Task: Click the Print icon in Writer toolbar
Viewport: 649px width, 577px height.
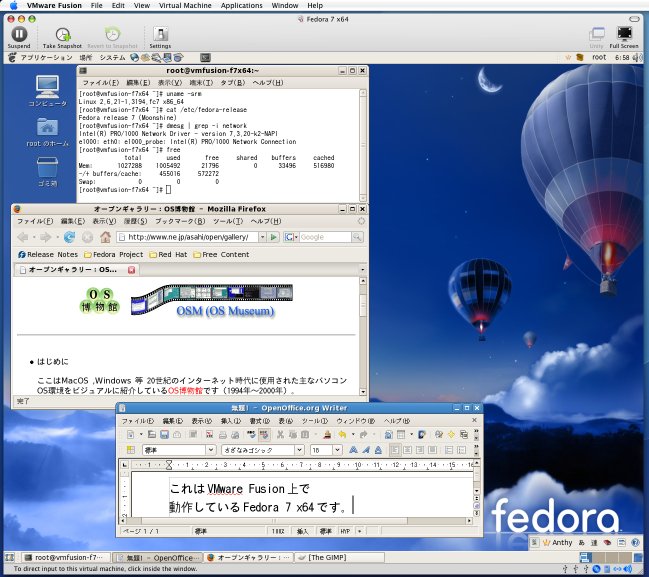Action: point(223,434)
